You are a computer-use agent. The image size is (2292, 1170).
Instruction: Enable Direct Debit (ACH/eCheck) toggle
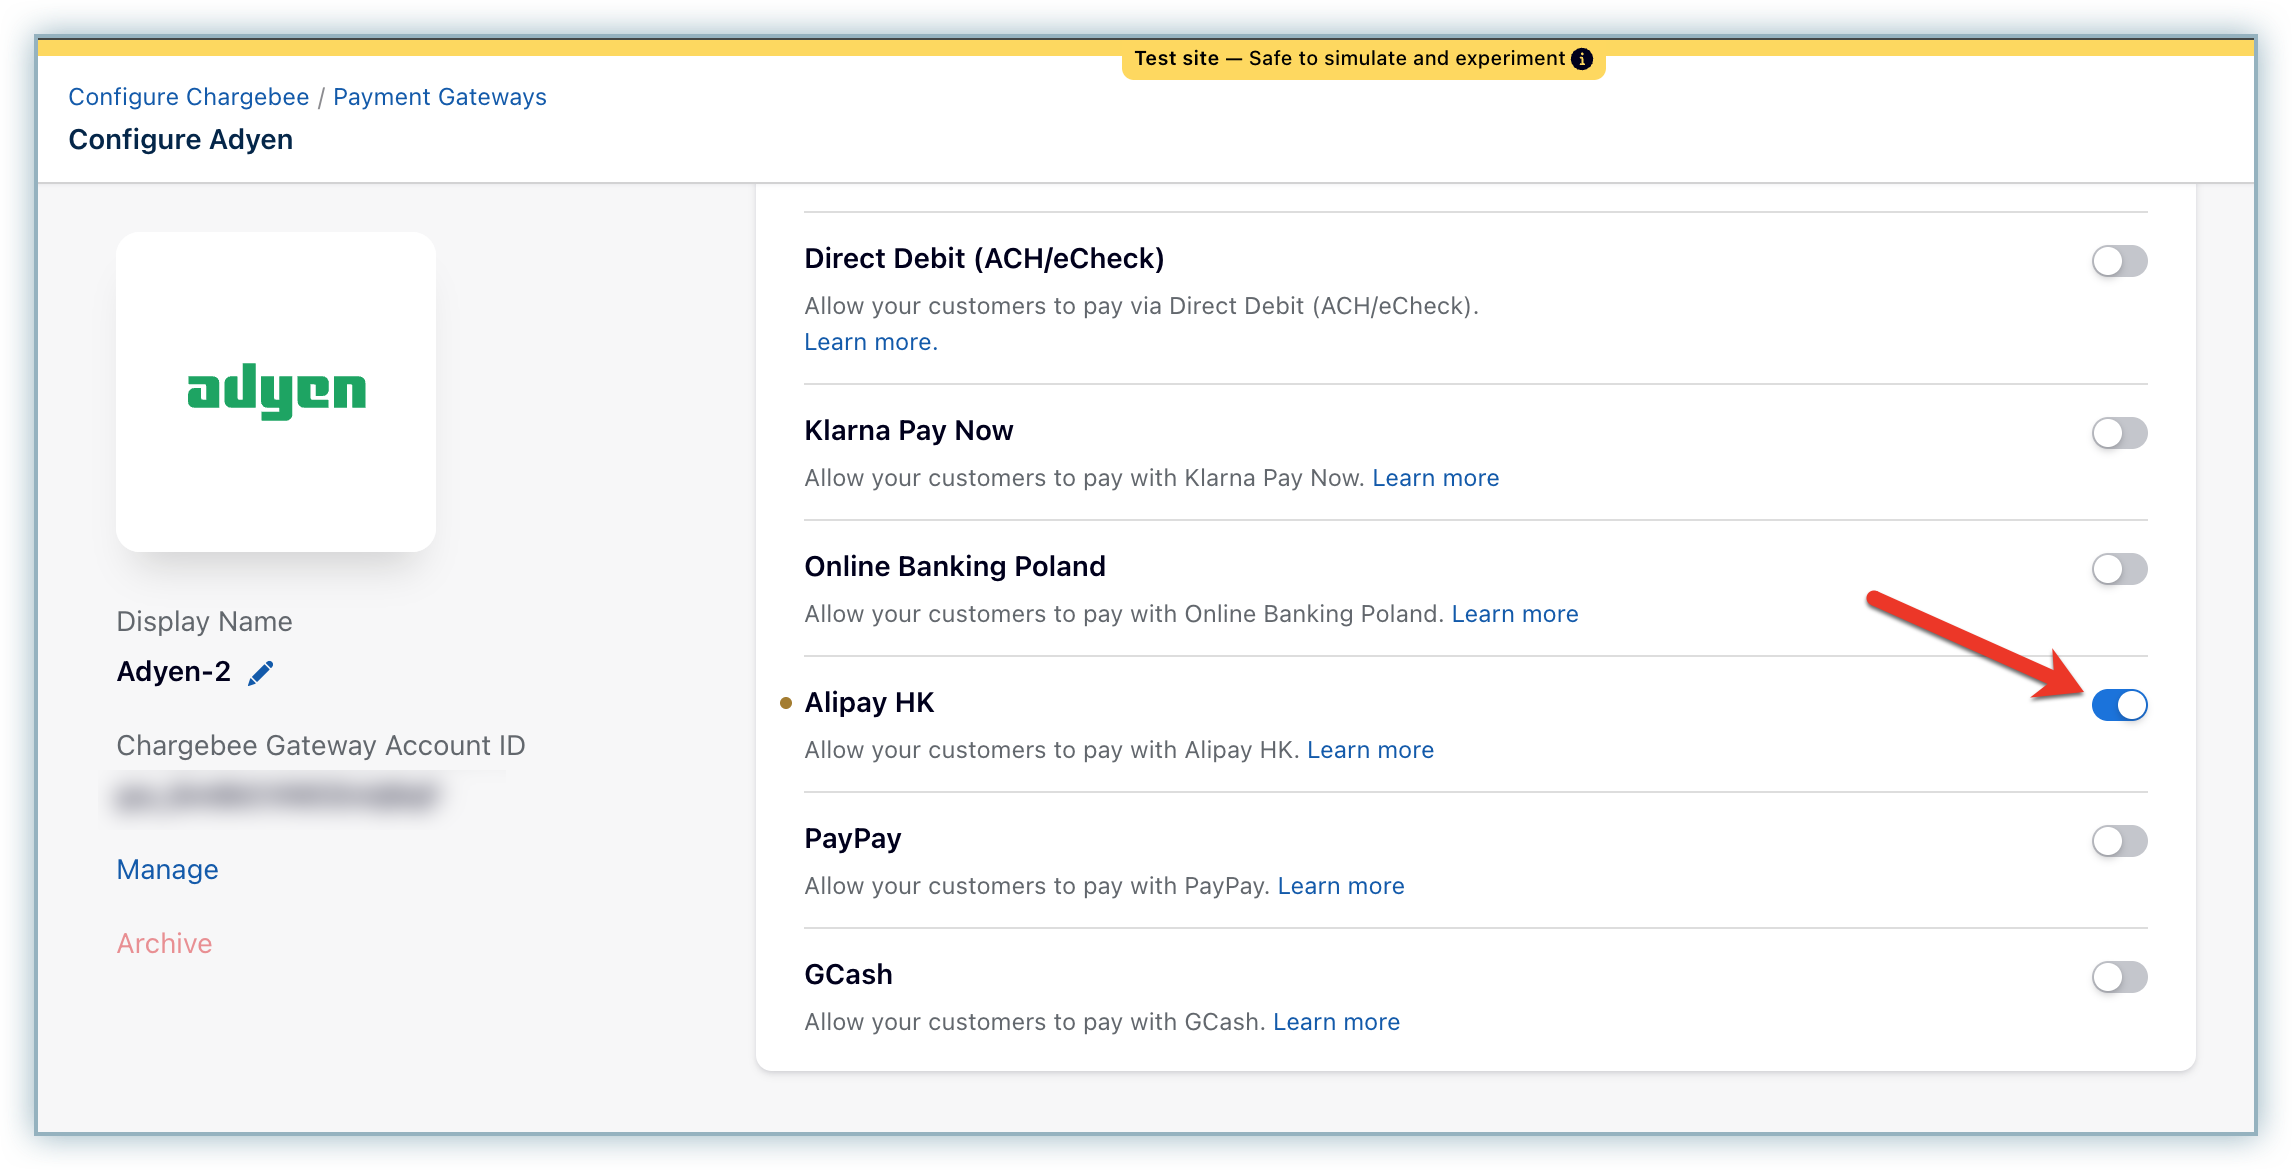coord(2119,261)
